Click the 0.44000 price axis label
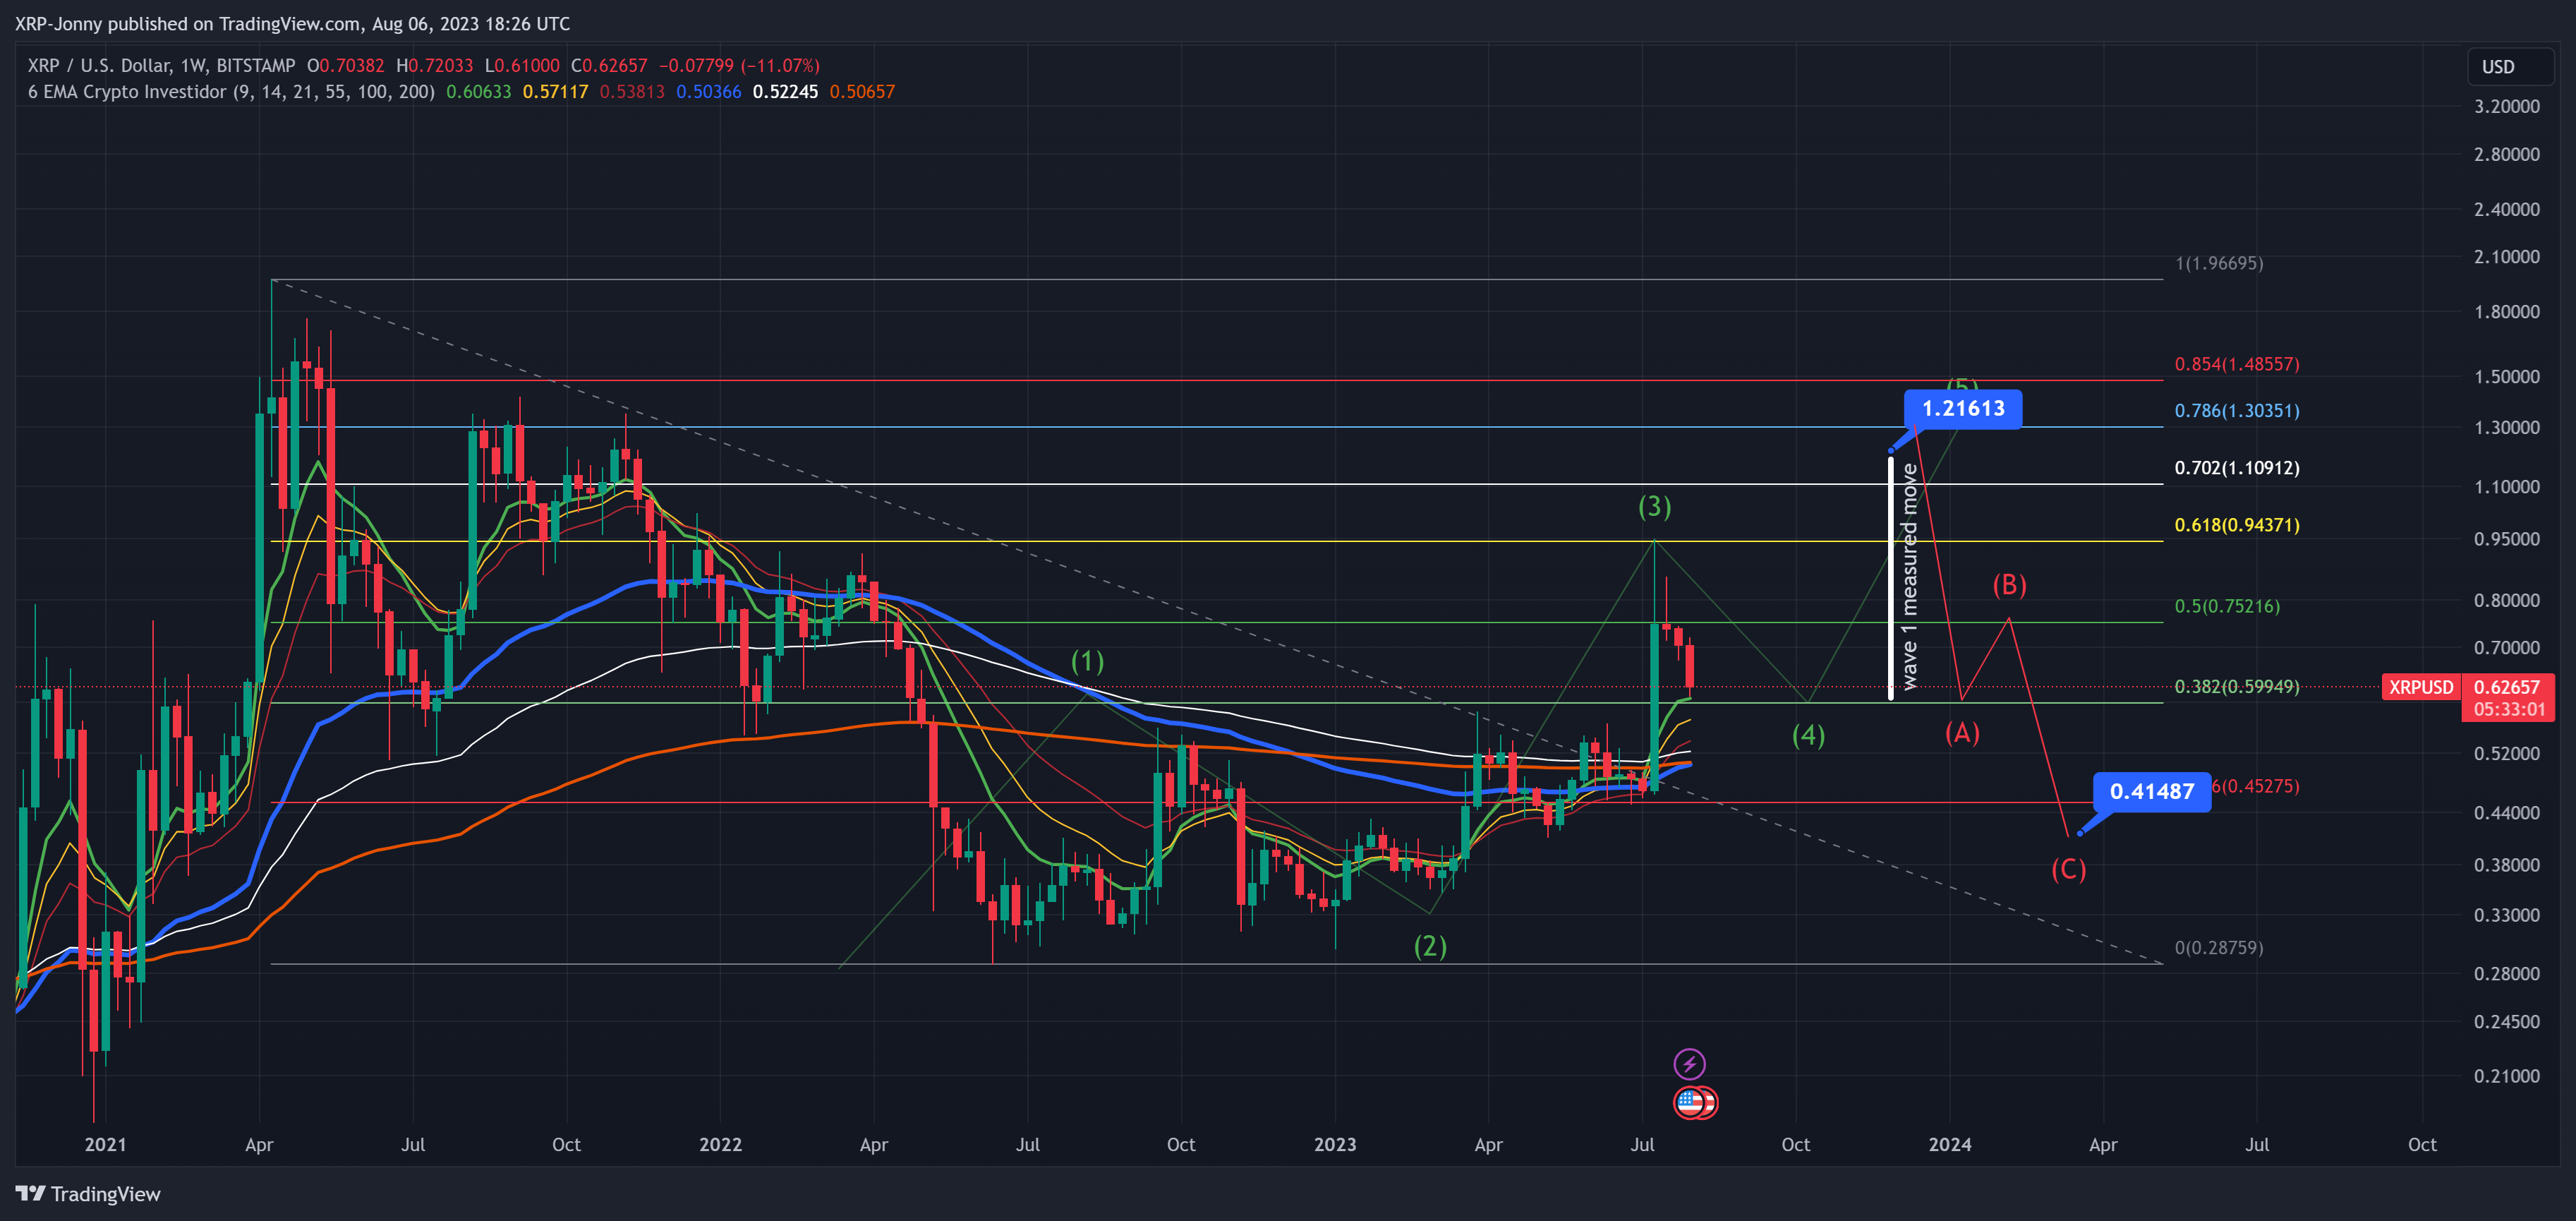 pyautogui.click(x=2506, y=813)
